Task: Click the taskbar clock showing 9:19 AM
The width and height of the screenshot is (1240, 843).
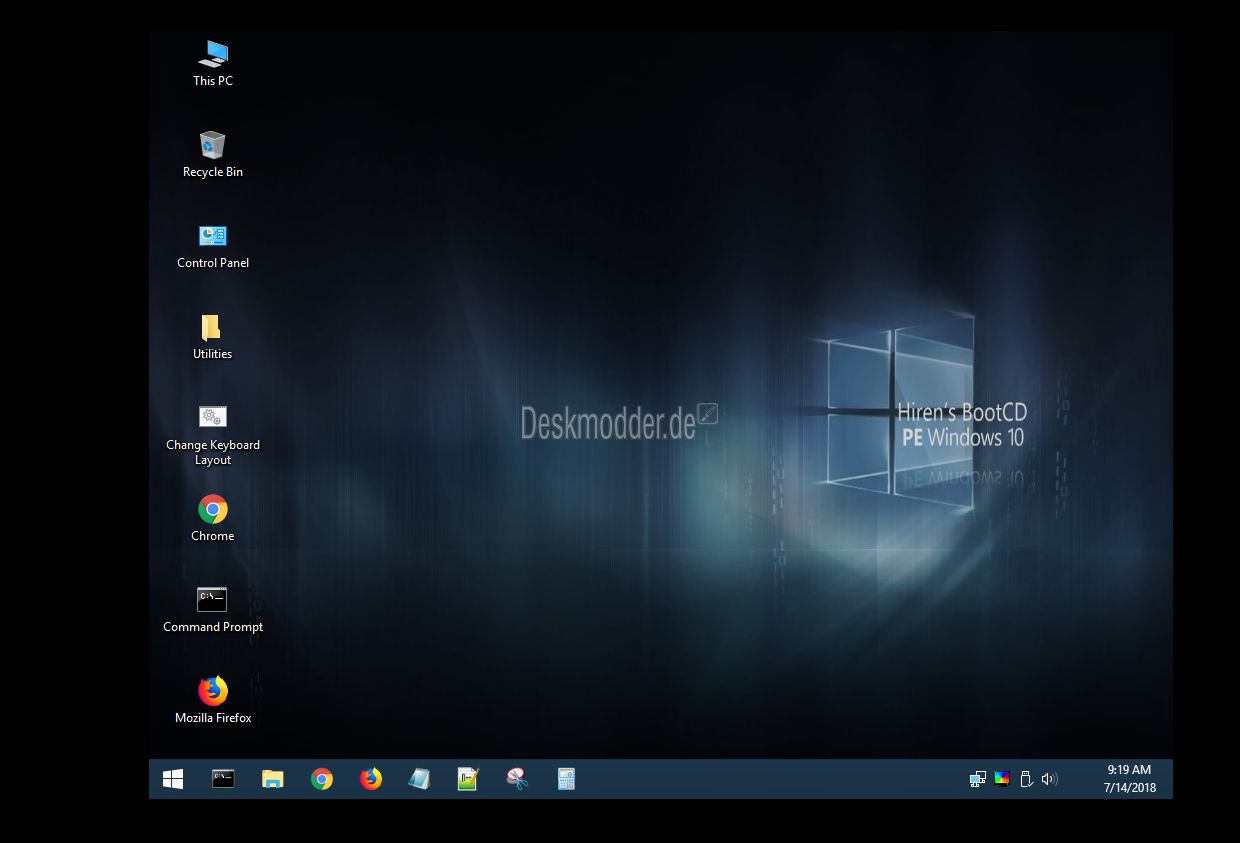Action: point(1129,779)
